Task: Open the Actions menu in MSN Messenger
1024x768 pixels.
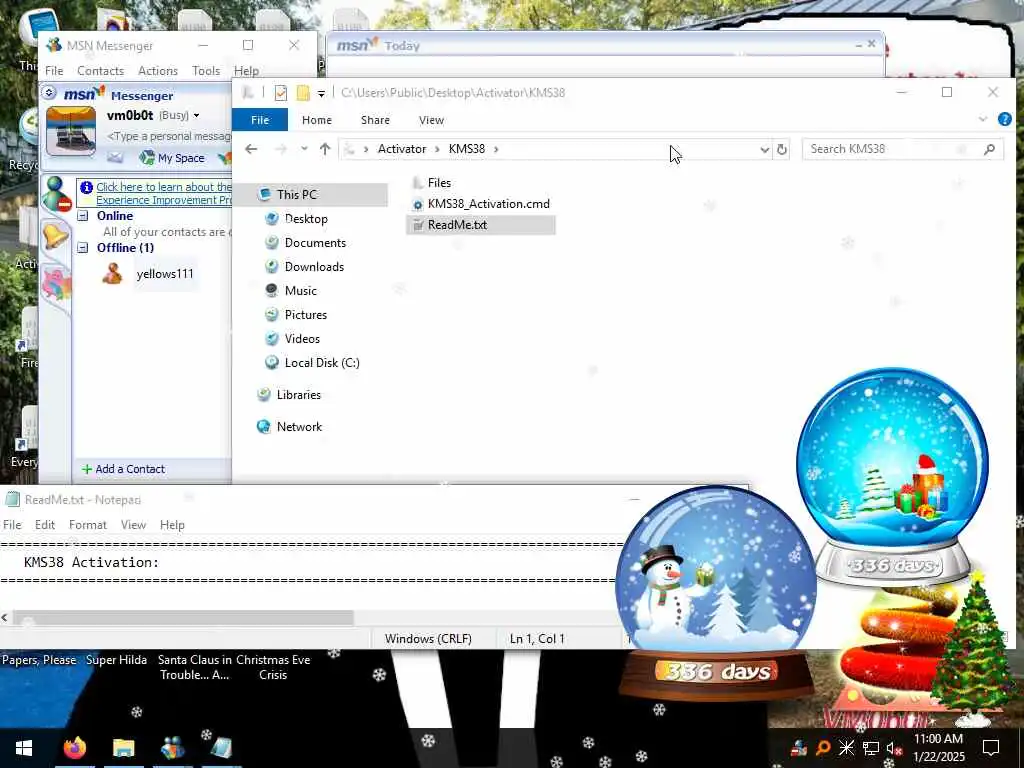Action: 158,71
